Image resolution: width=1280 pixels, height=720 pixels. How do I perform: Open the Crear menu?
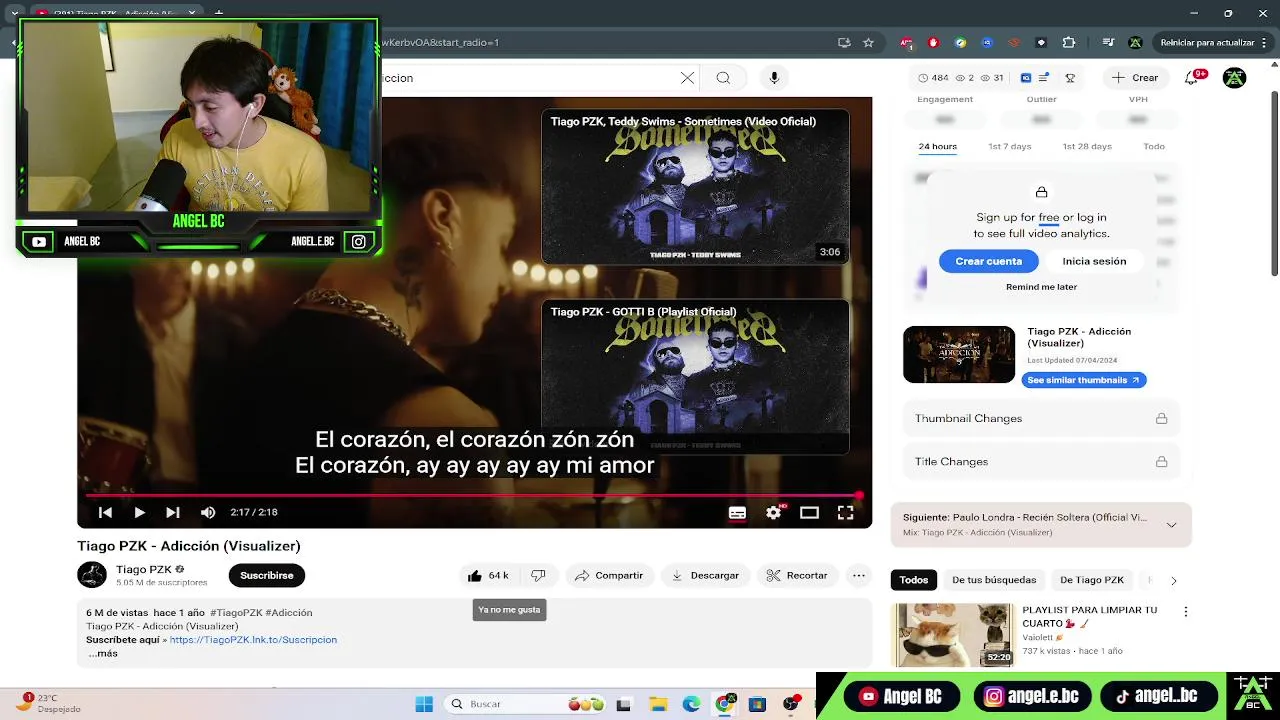tap(1134, 78)
